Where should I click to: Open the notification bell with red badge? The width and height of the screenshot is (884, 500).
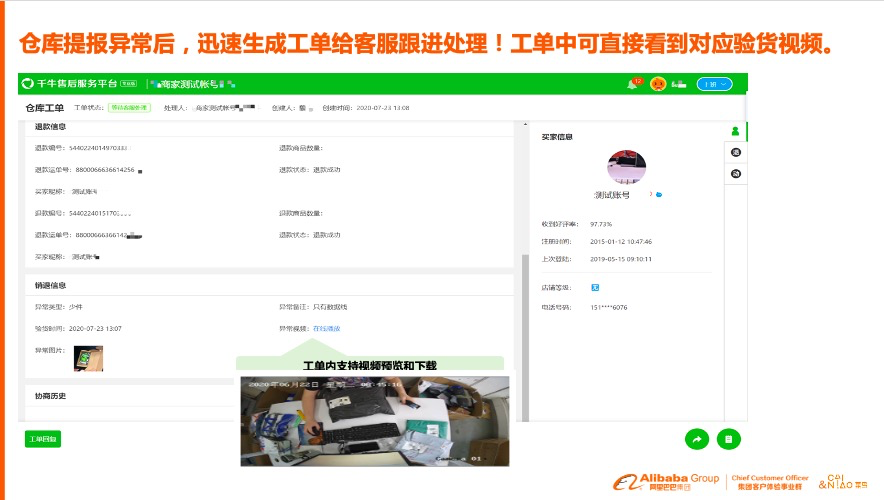coord(634,84)
